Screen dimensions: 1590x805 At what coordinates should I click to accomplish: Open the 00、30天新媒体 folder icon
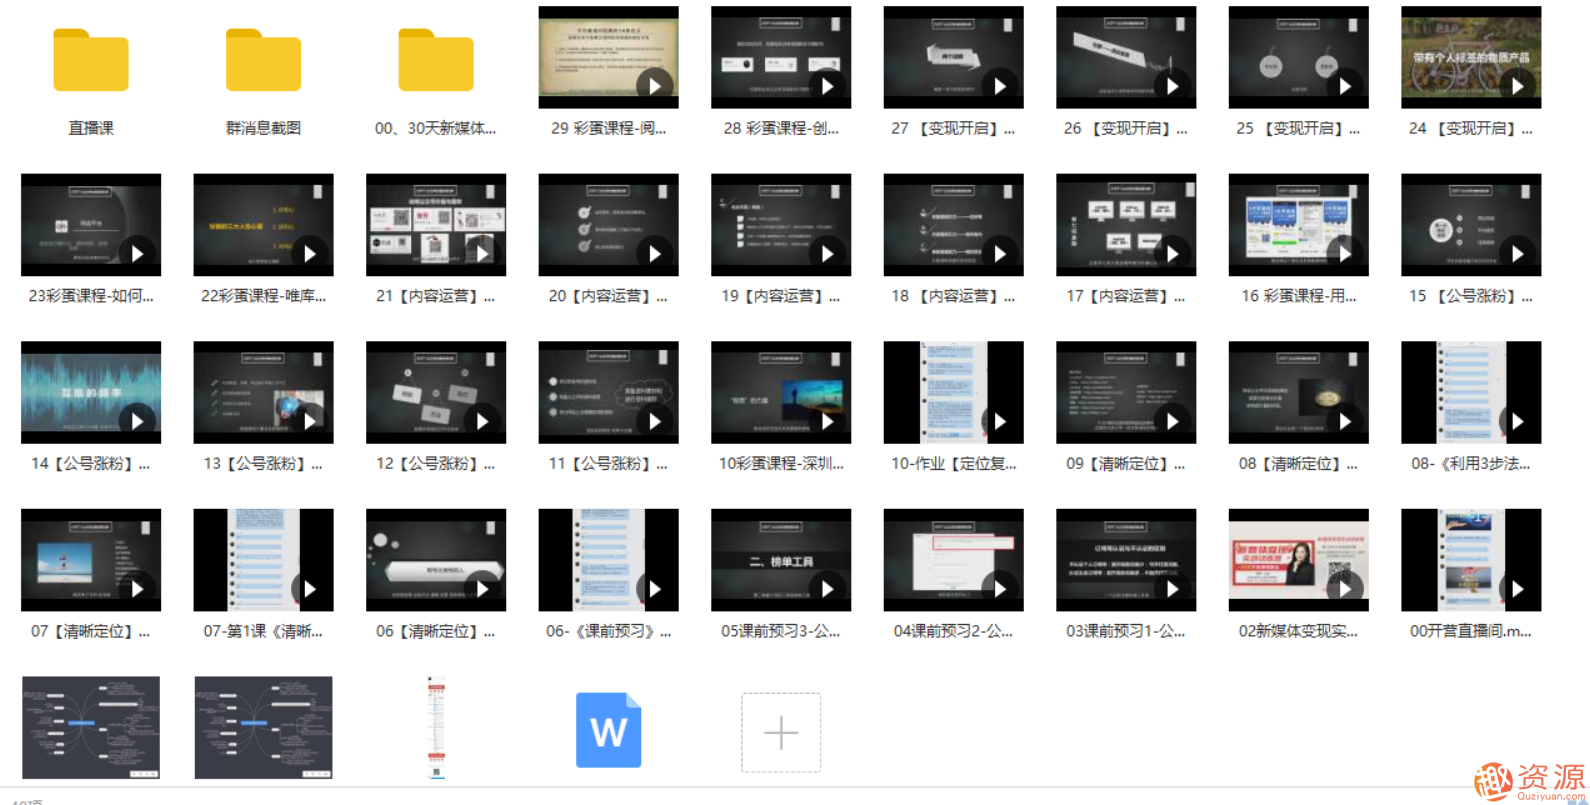tap(436, 60)
